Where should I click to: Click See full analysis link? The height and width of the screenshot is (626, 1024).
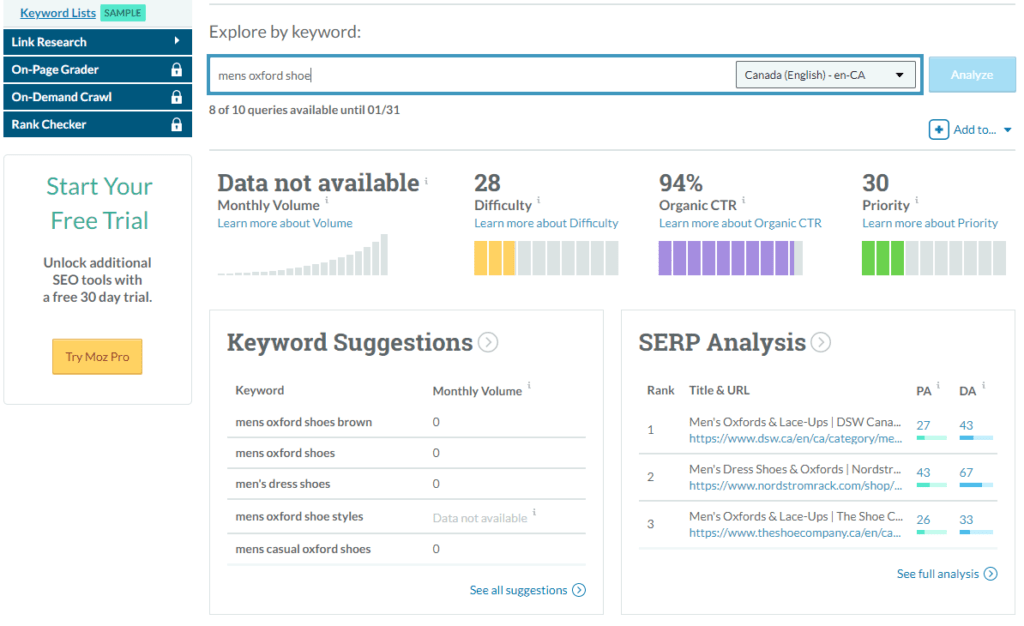pos(938,574)
